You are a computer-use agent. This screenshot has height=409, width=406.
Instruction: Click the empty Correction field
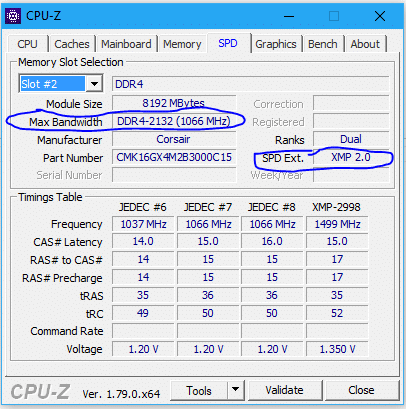[351, 103]
